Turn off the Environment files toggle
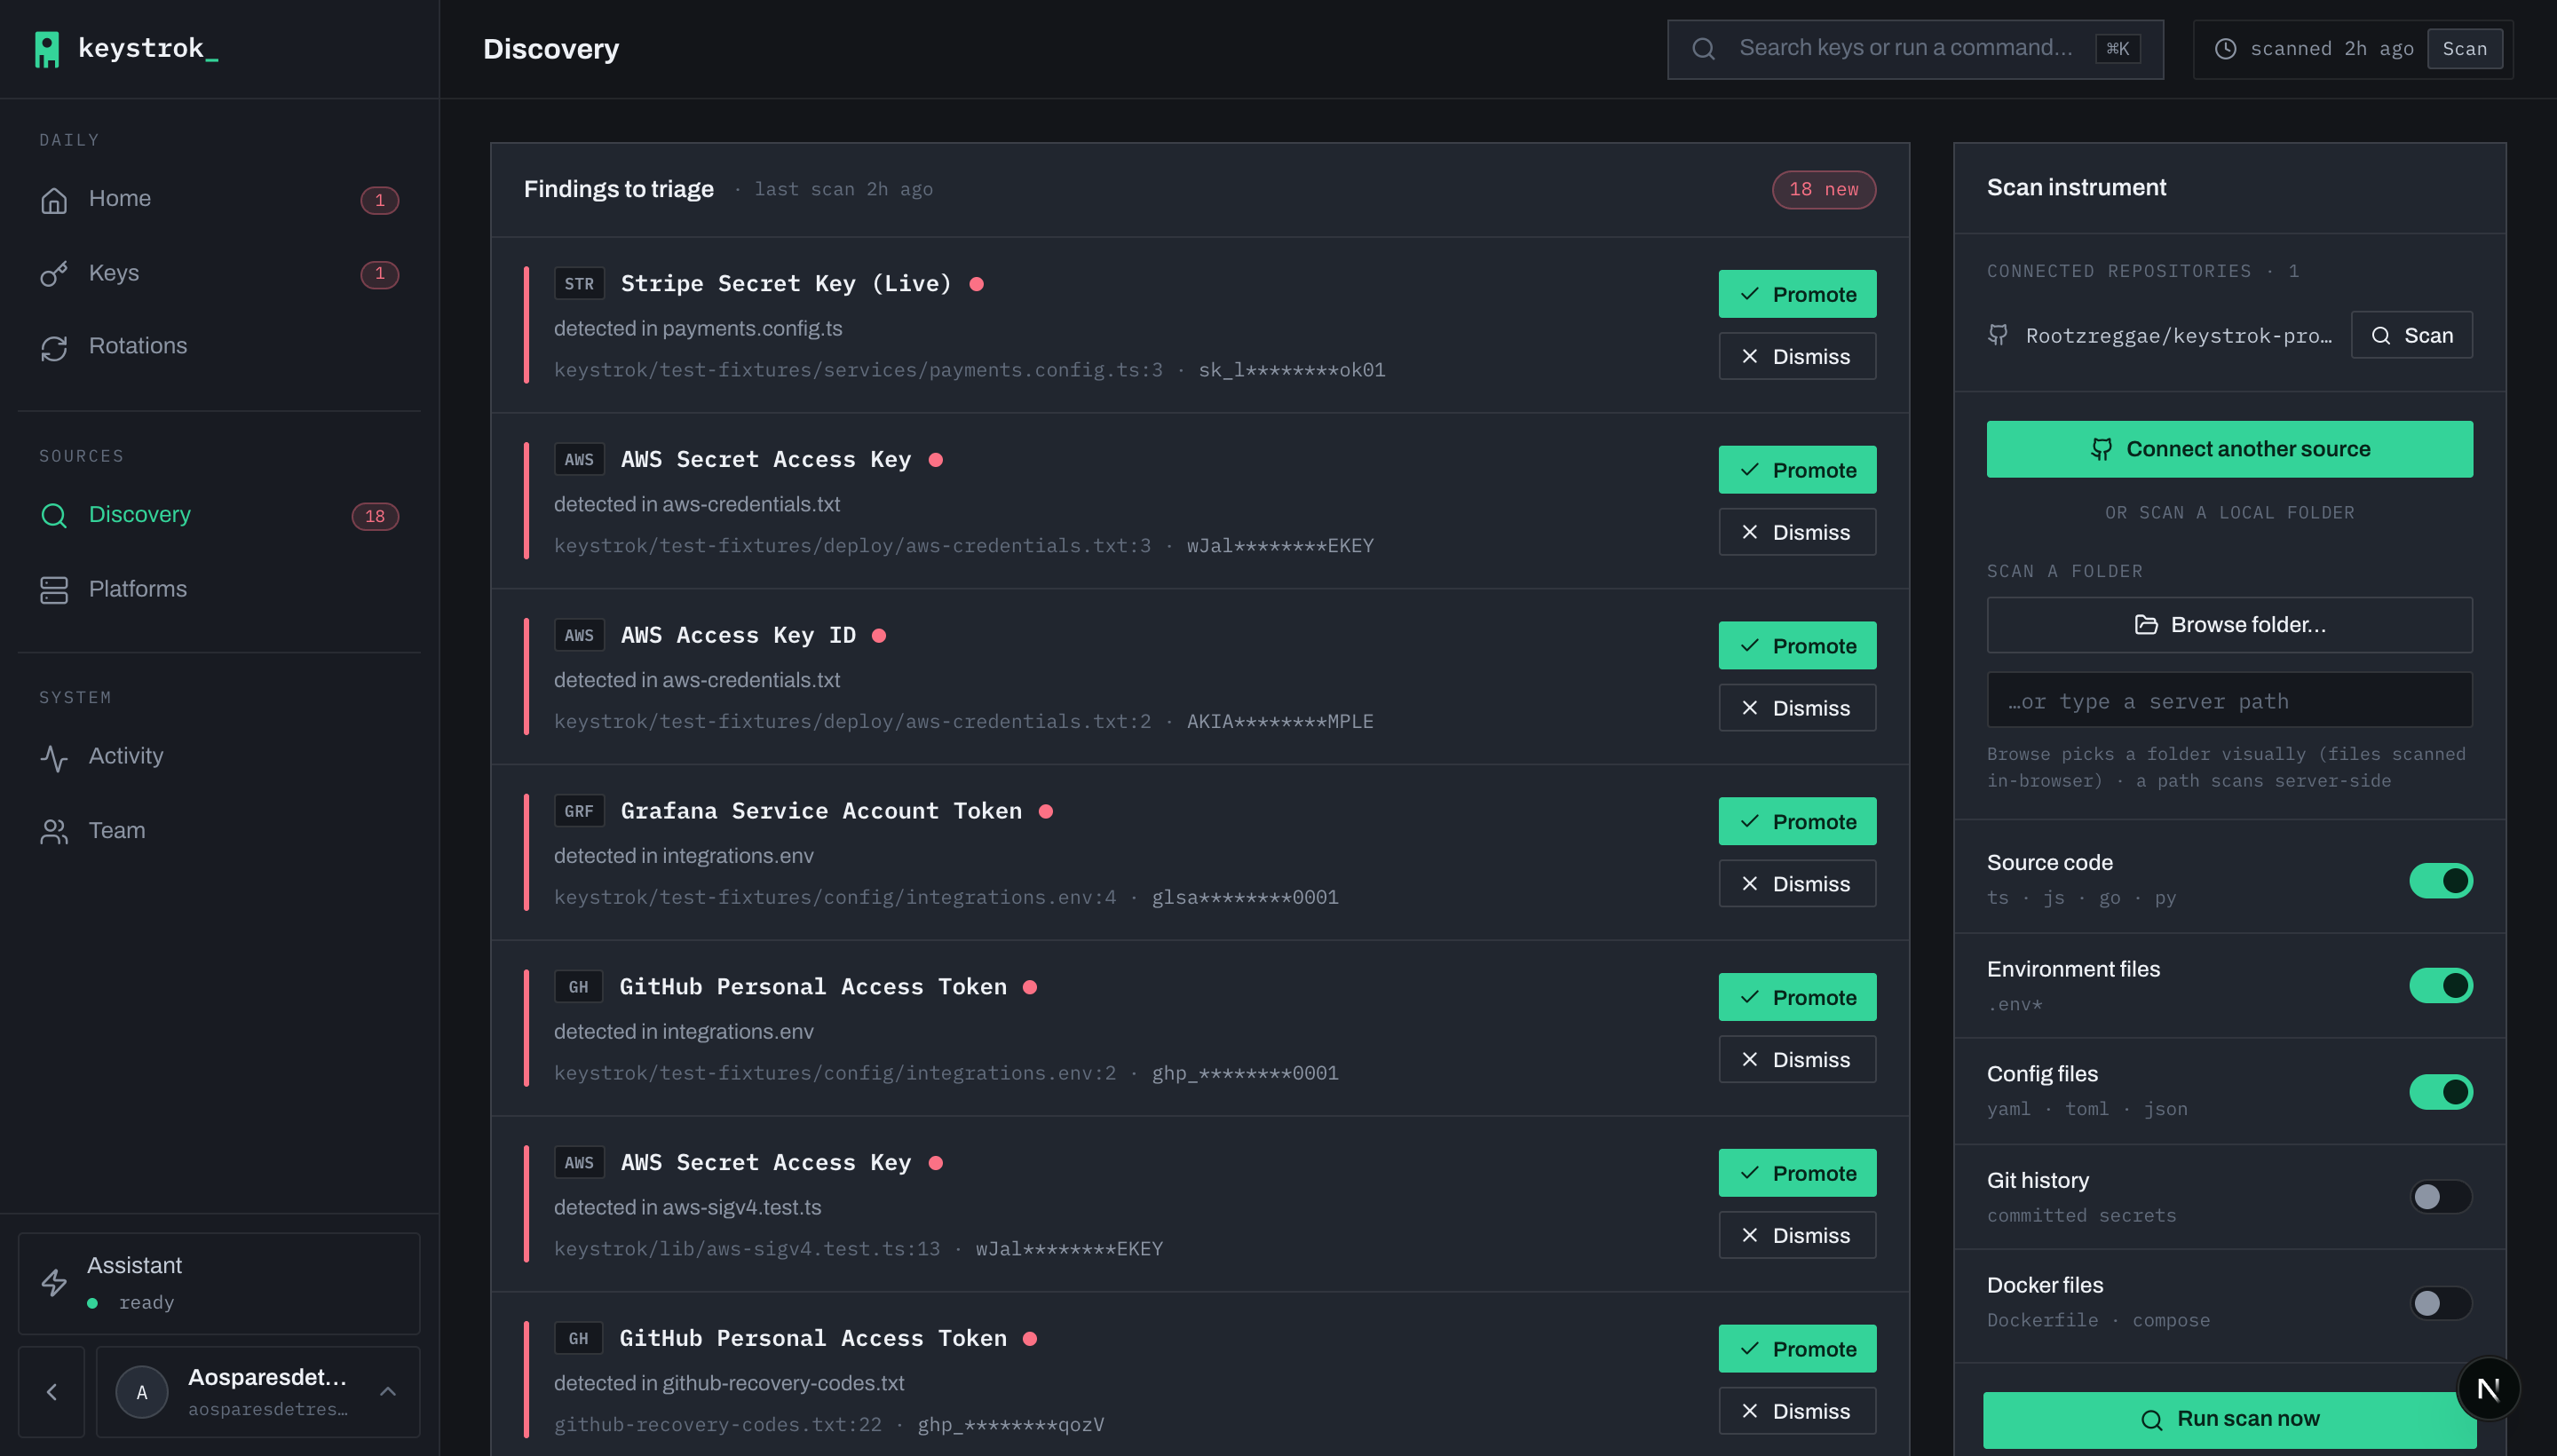 pyautogui.click(x=2441, y=985)
